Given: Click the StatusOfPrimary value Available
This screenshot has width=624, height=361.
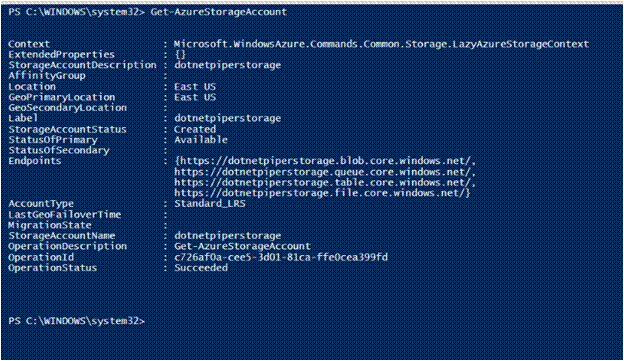Looking at the screenshot, I should click(201, 140).
